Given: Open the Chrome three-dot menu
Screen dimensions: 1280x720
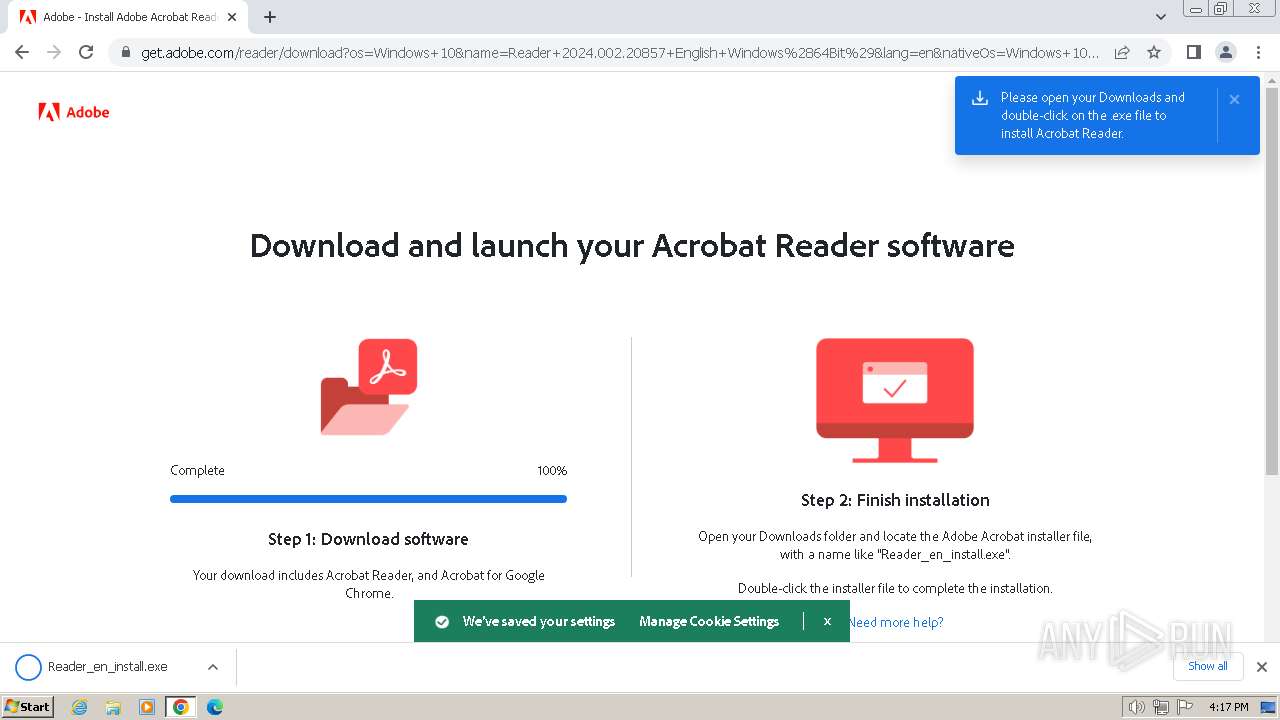Looking at the screenshot, I should coord(1258,52).
